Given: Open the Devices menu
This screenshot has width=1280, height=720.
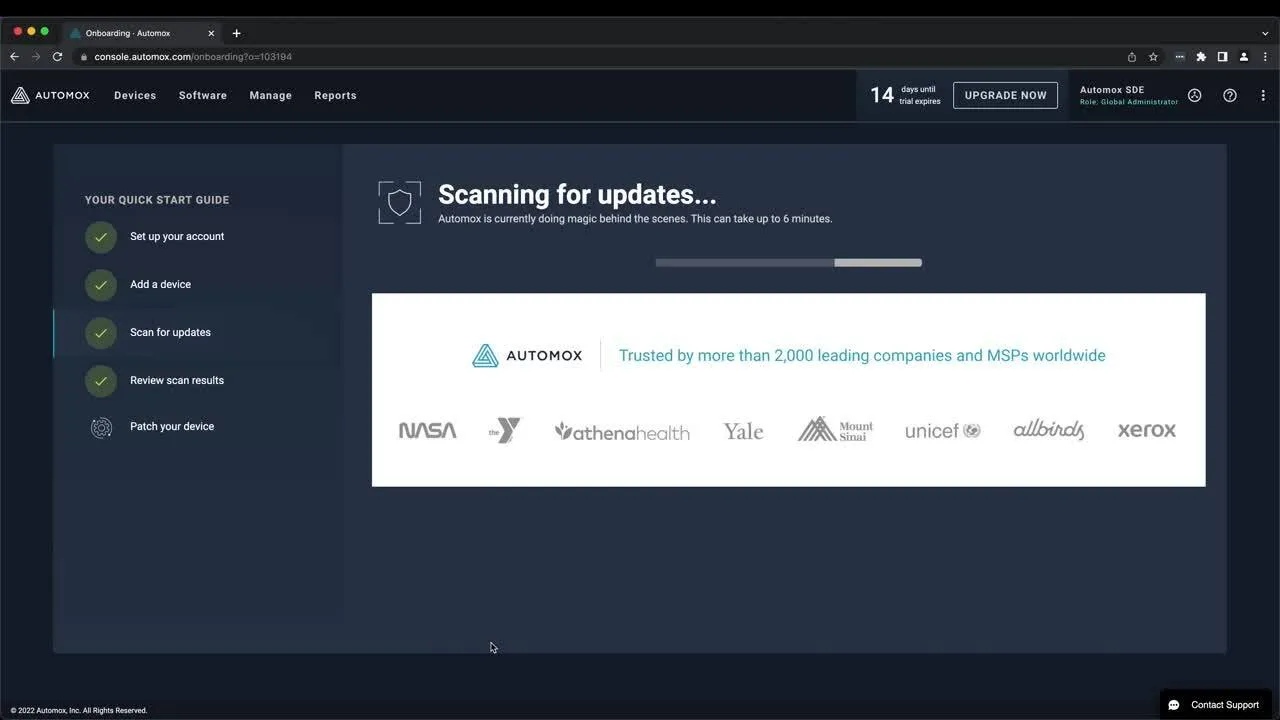Looking at the screenshot, I should pos(135,95).
